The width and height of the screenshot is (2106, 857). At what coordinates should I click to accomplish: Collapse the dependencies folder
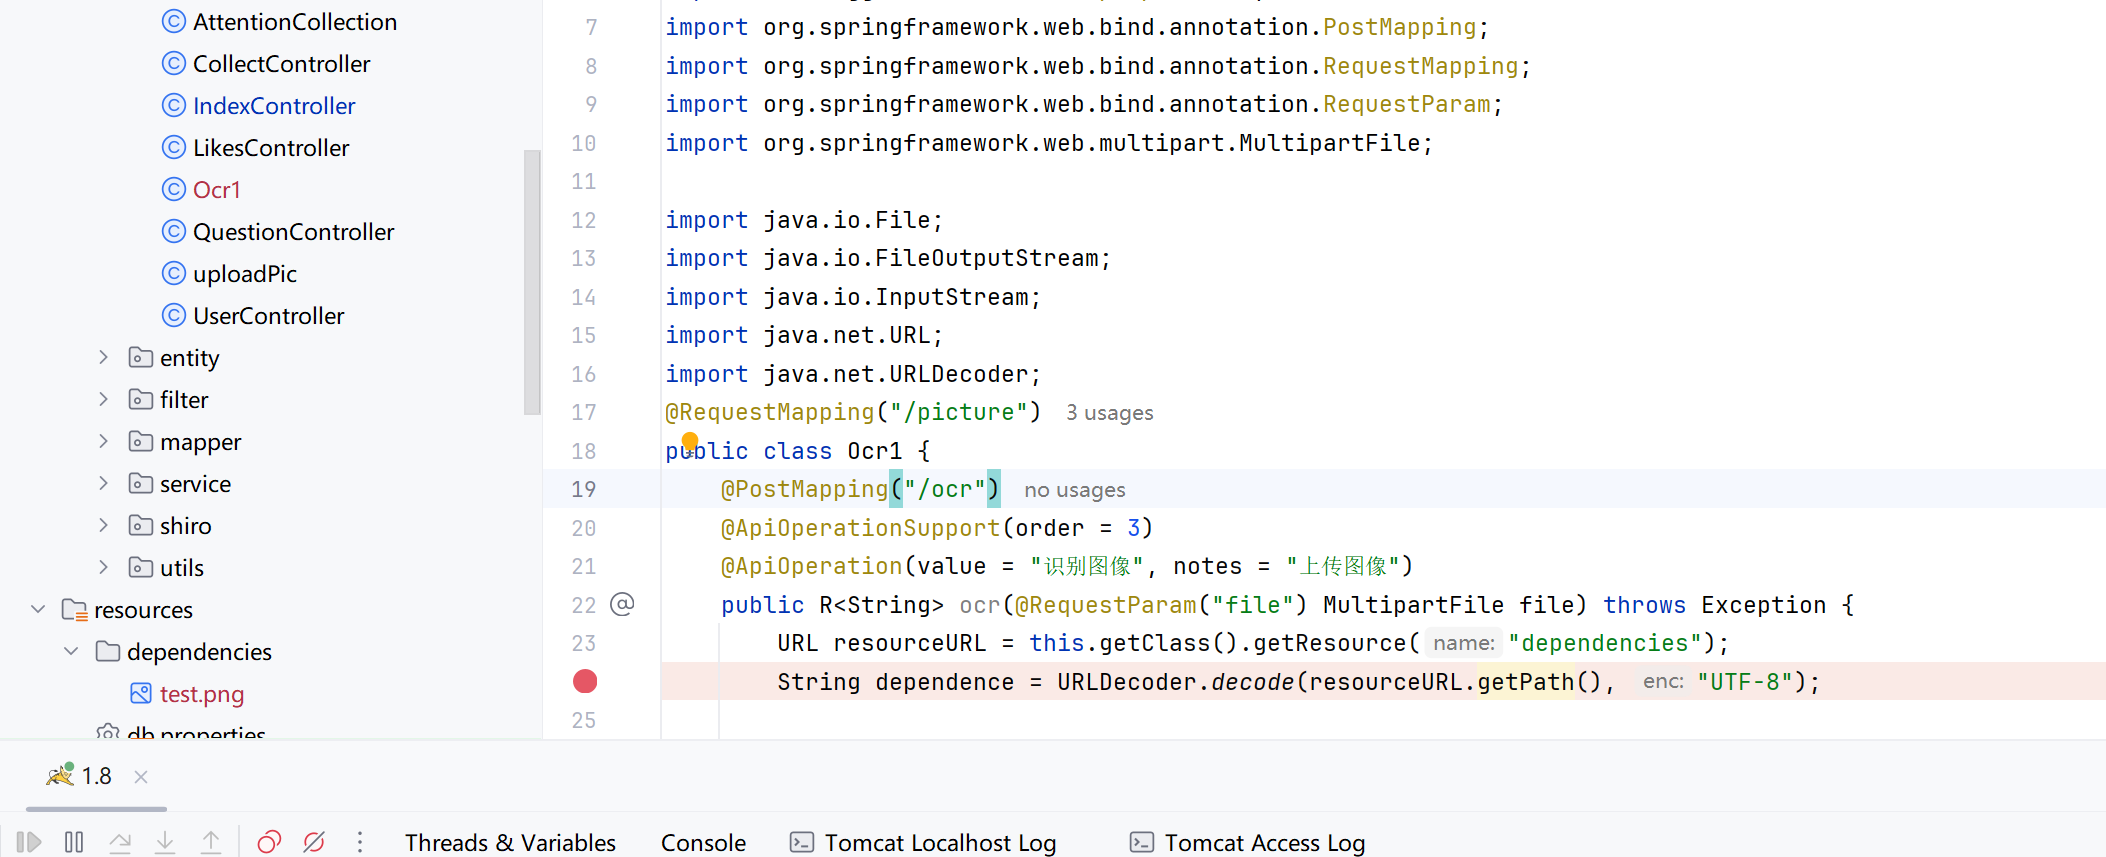pyautogui.click(x=71, y=651)
